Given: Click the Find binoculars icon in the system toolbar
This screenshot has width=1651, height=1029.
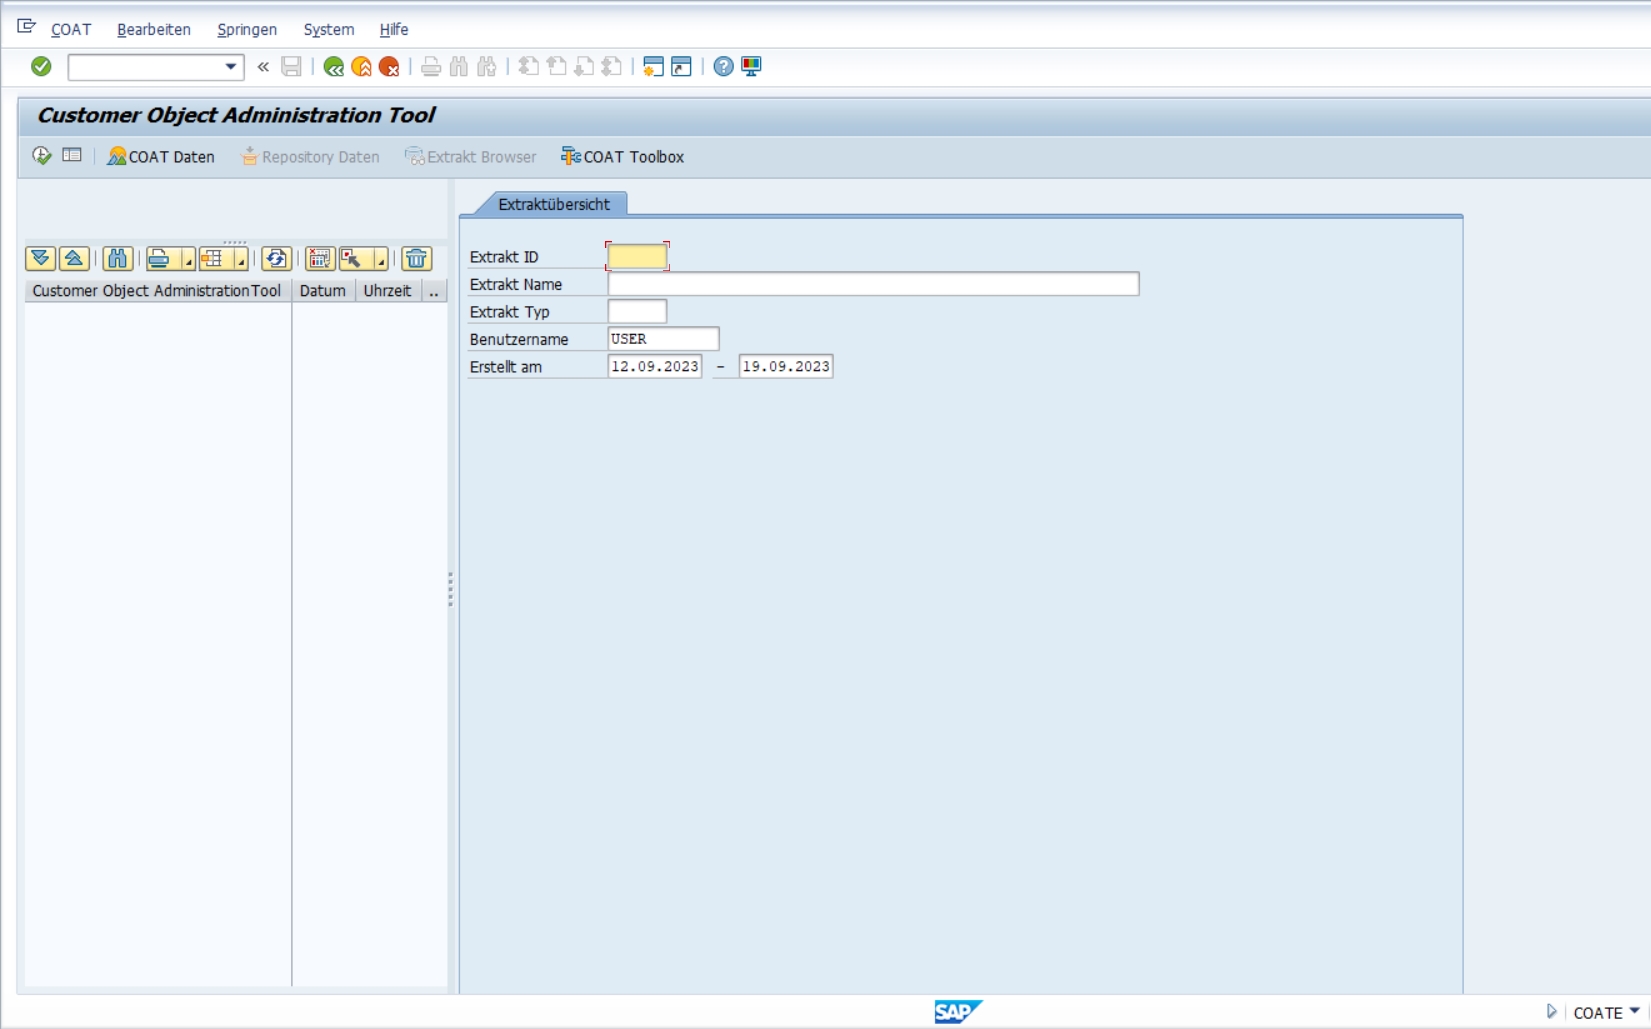Looking at the screenshot, I should coord(459,67).
